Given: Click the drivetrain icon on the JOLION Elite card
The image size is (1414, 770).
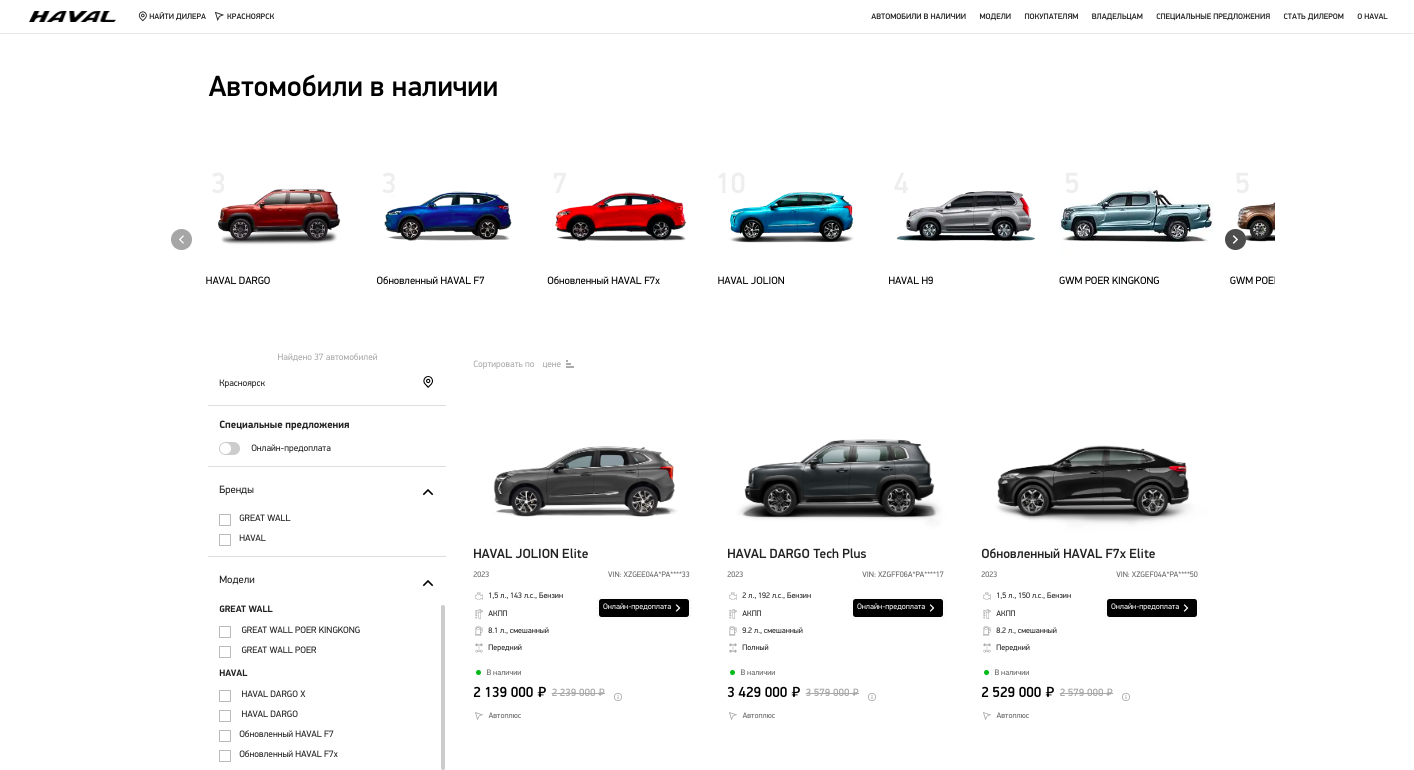Looking at the screenshot, I should pyautogui.click(x=479, y=648).
